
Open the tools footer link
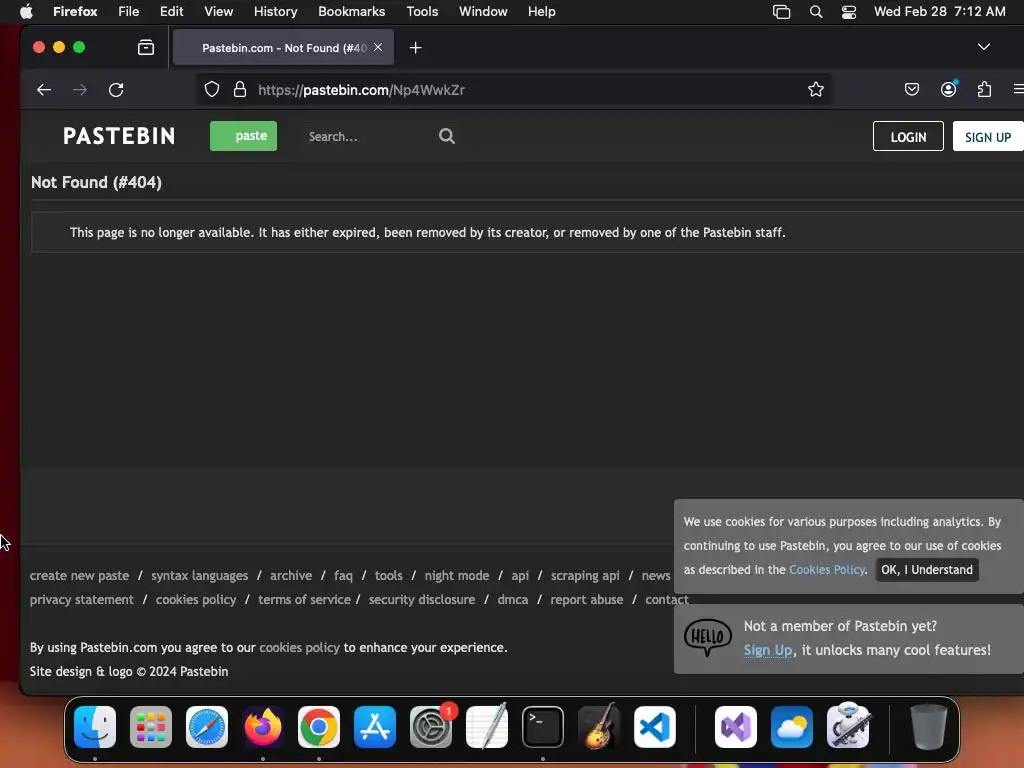pyautogui.click(x=389, y=575)
